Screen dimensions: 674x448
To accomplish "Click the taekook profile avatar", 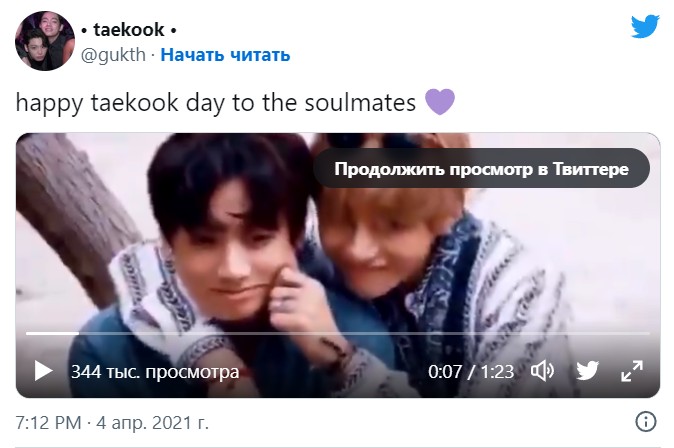I will (45, 41).
